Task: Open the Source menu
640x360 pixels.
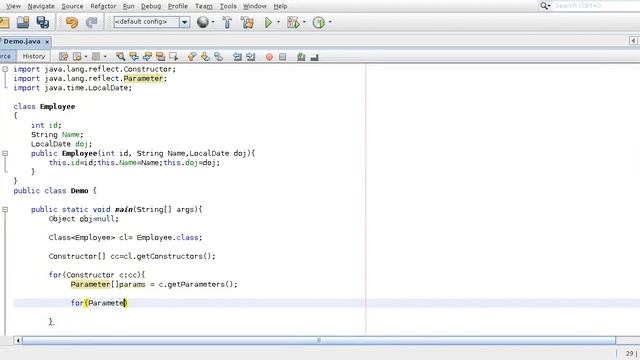Action: coord(72,6)
